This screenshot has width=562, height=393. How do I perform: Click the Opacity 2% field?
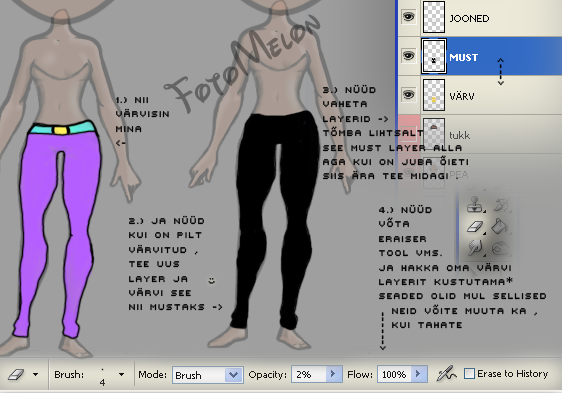point(309,374)
